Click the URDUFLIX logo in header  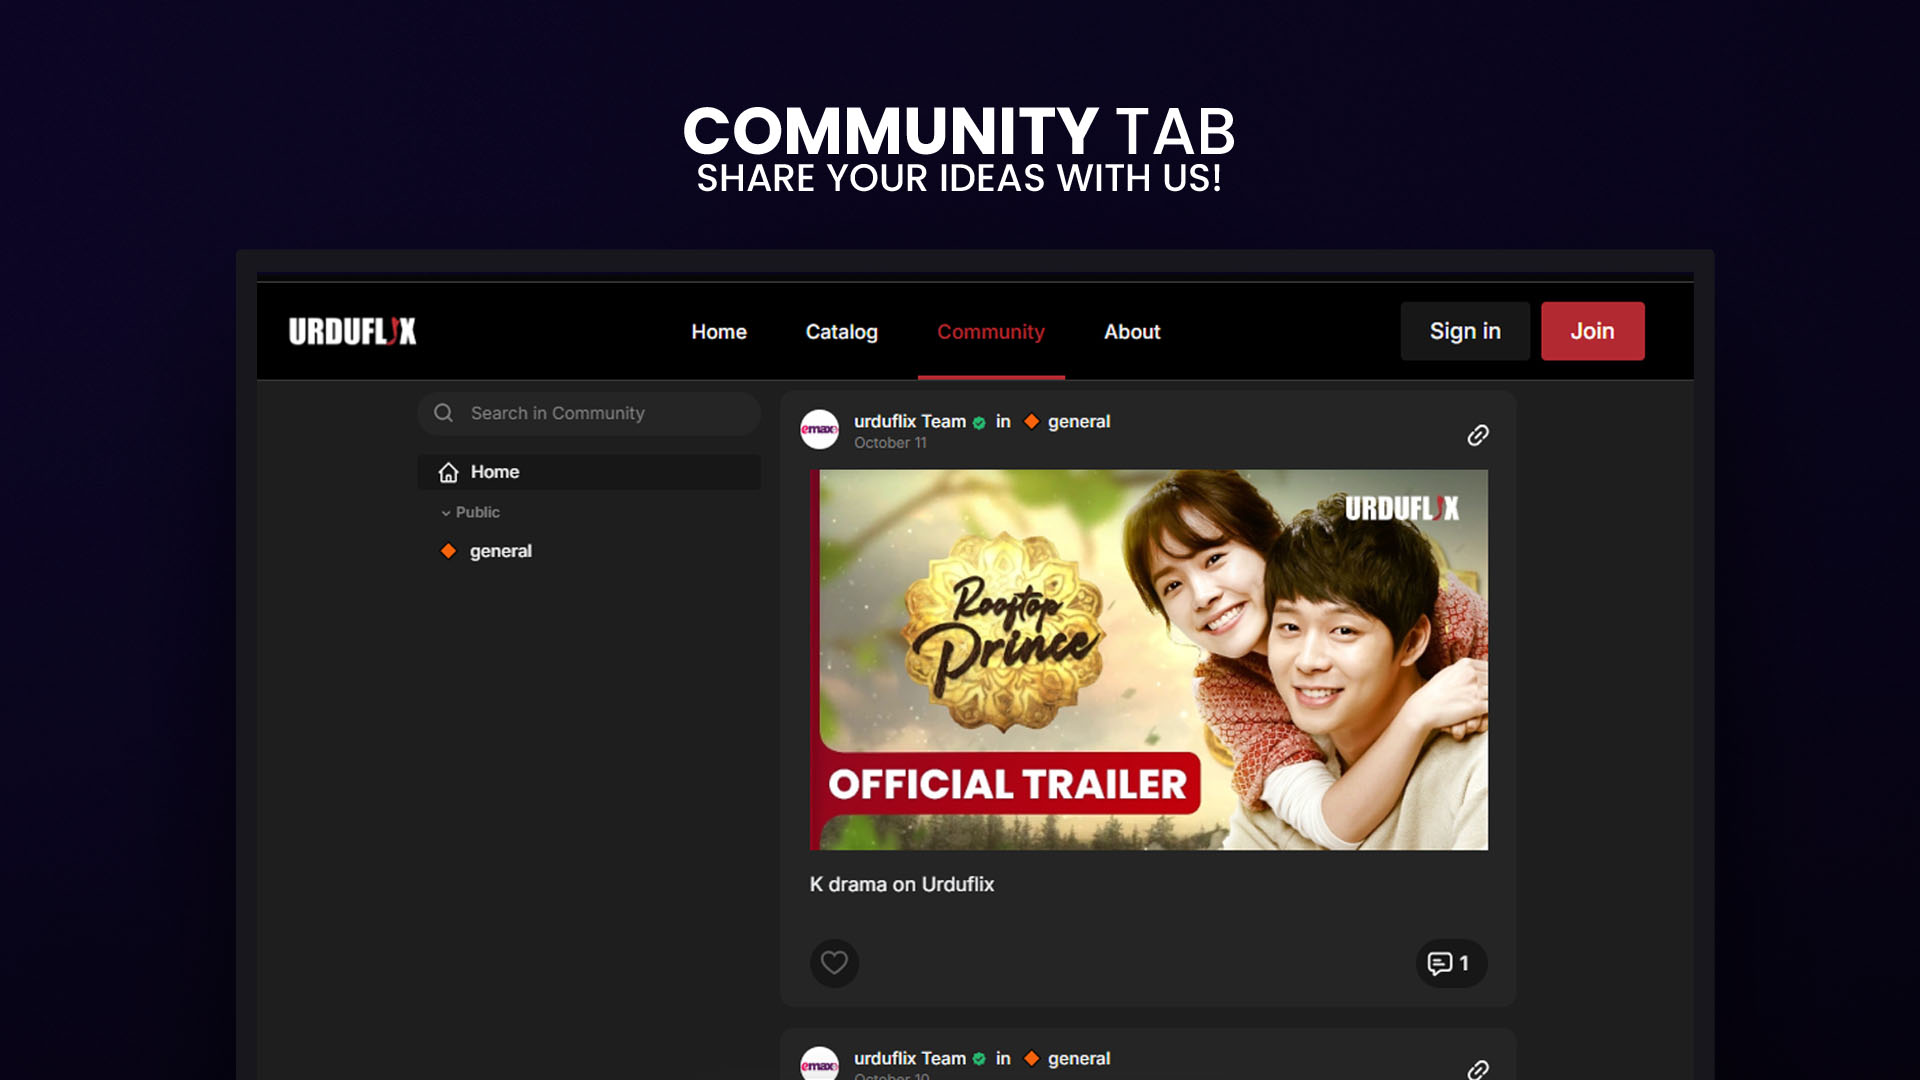point(352,331)
